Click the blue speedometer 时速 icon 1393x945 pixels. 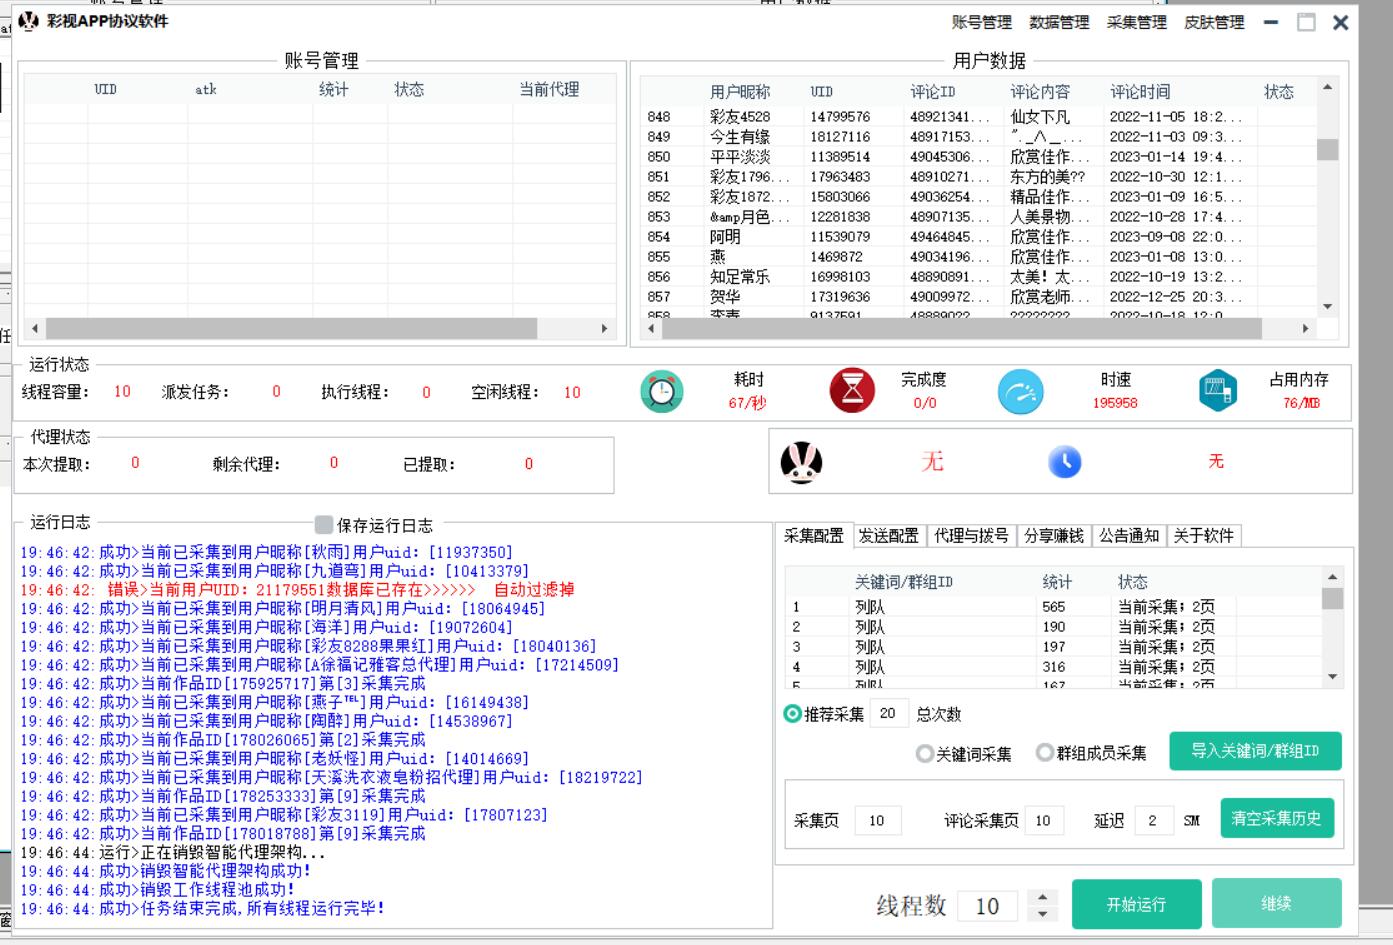[x=1020, y=392]
